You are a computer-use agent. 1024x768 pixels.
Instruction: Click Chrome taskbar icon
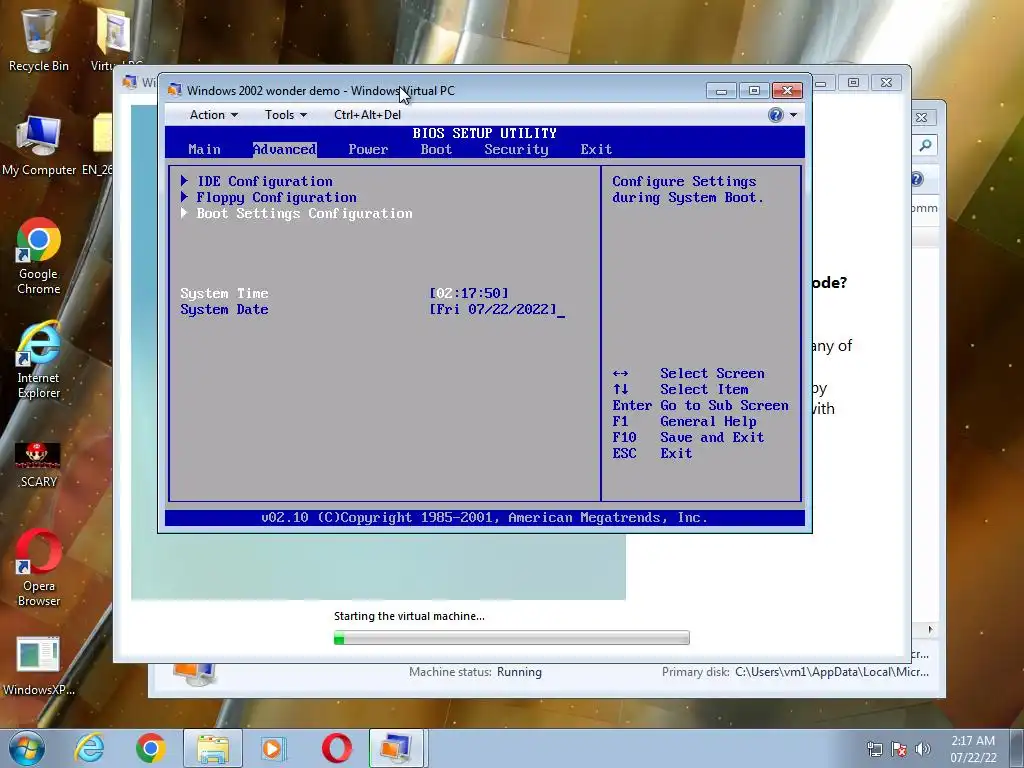(150, 748)
